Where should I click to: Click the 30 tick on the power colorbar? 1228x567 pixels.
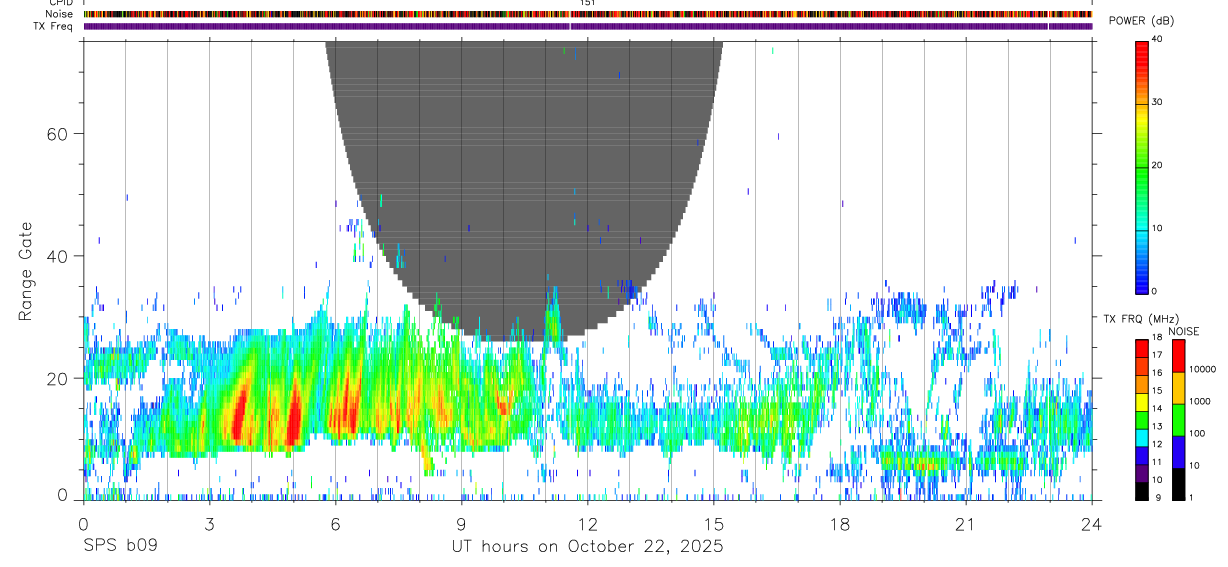tap(1158, 102)
